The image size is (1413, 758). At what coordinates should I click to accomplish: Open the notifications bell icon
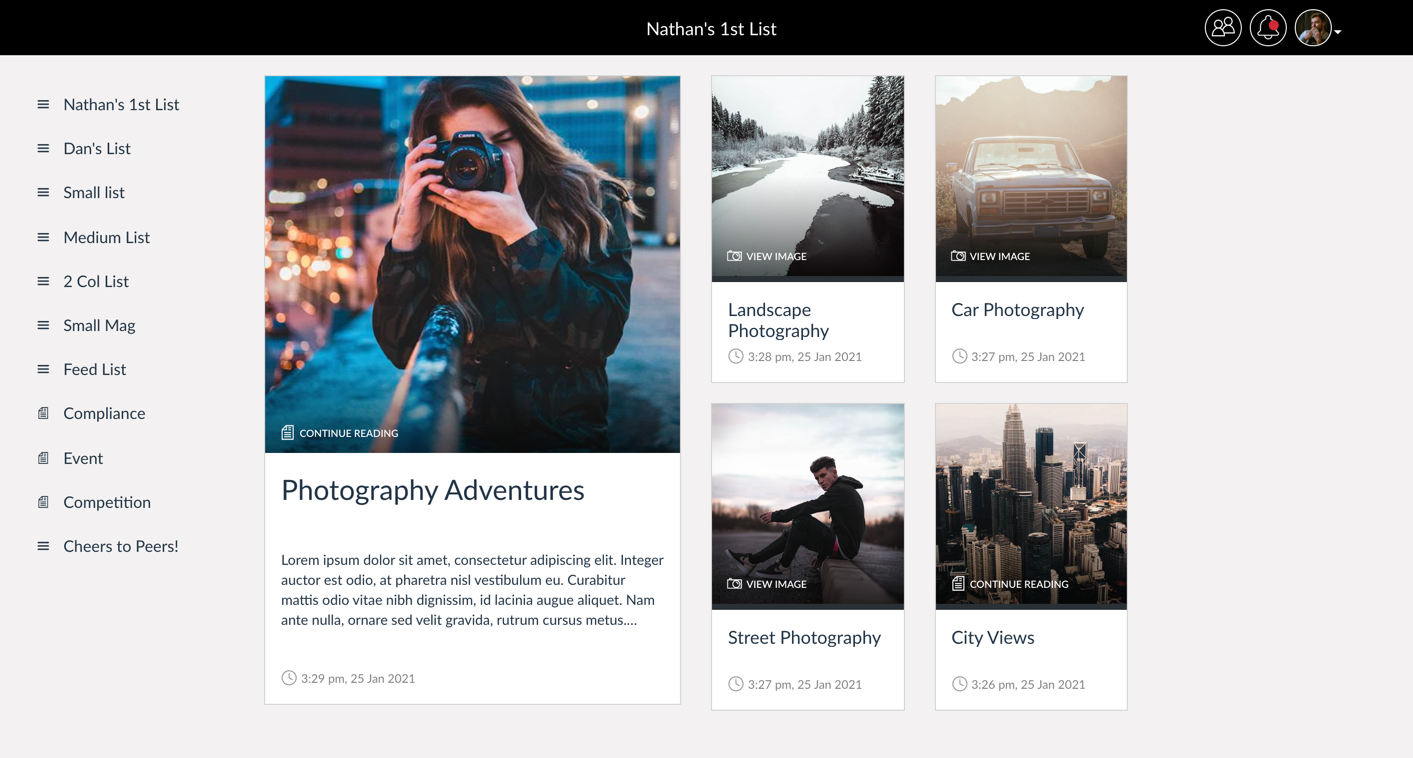coord(1268,28)
